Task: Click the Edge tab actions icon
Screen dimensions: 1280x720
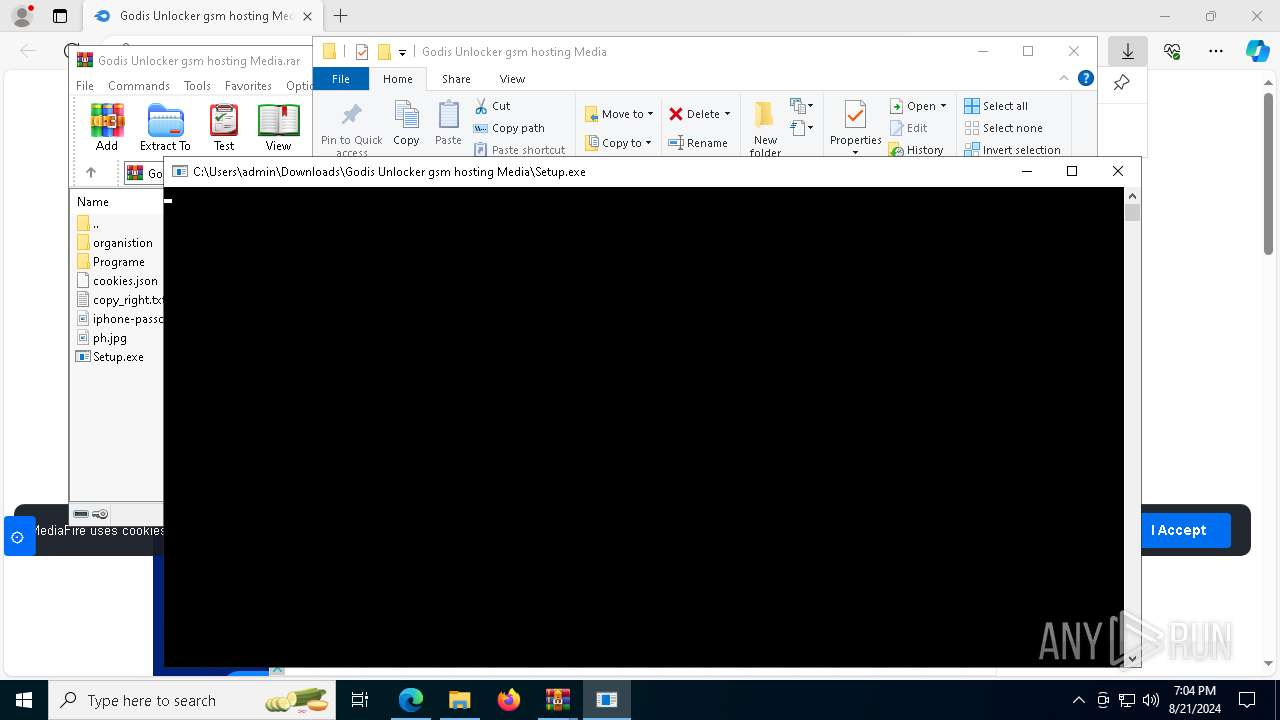Action: (60, 16)
